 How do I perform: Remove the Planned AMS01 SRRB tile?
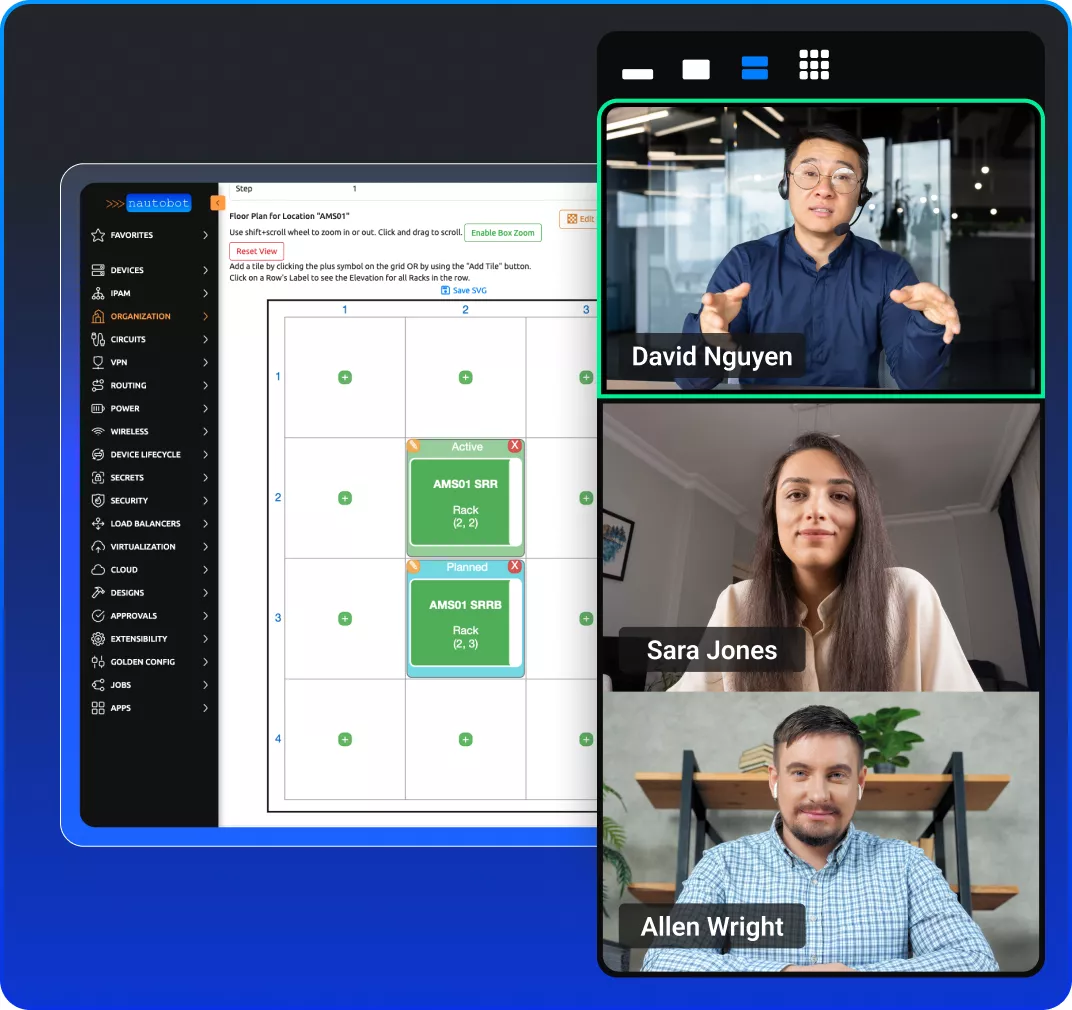[515, 566]
